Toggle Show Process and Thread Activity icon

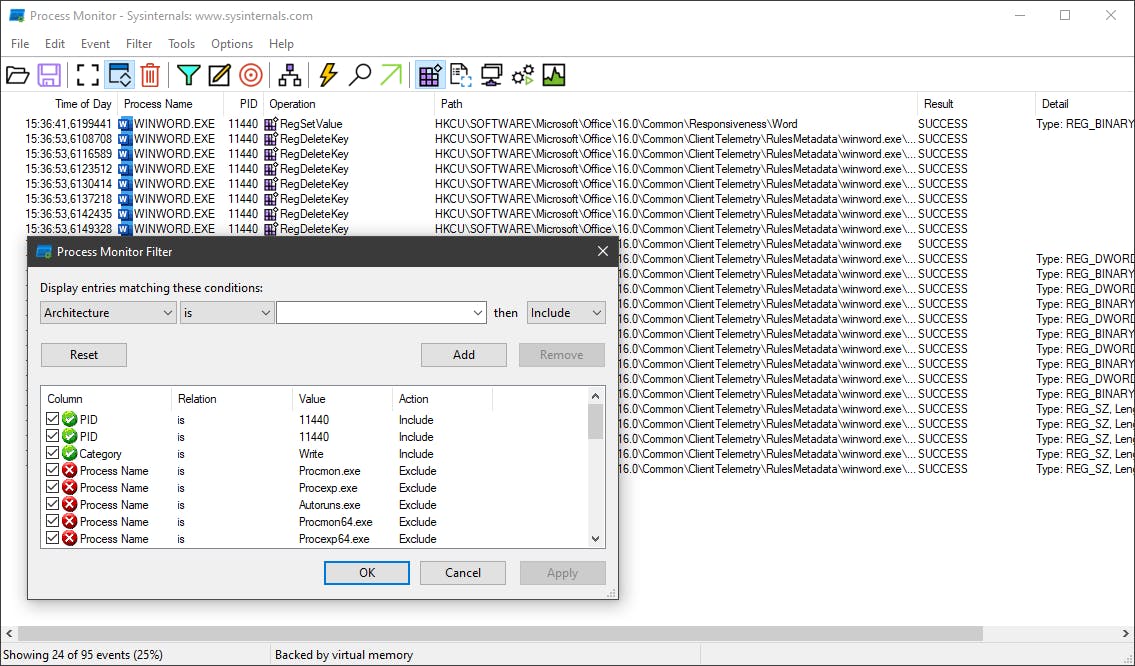point(523,75)
